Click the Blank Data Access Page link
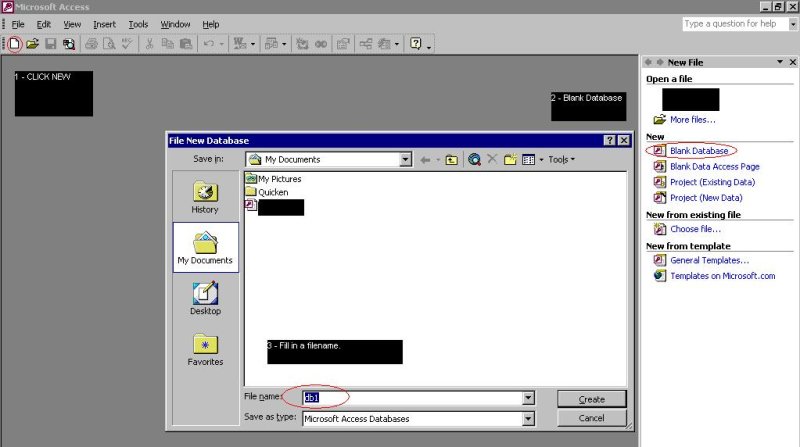800x447 pixels. [714, 166]
